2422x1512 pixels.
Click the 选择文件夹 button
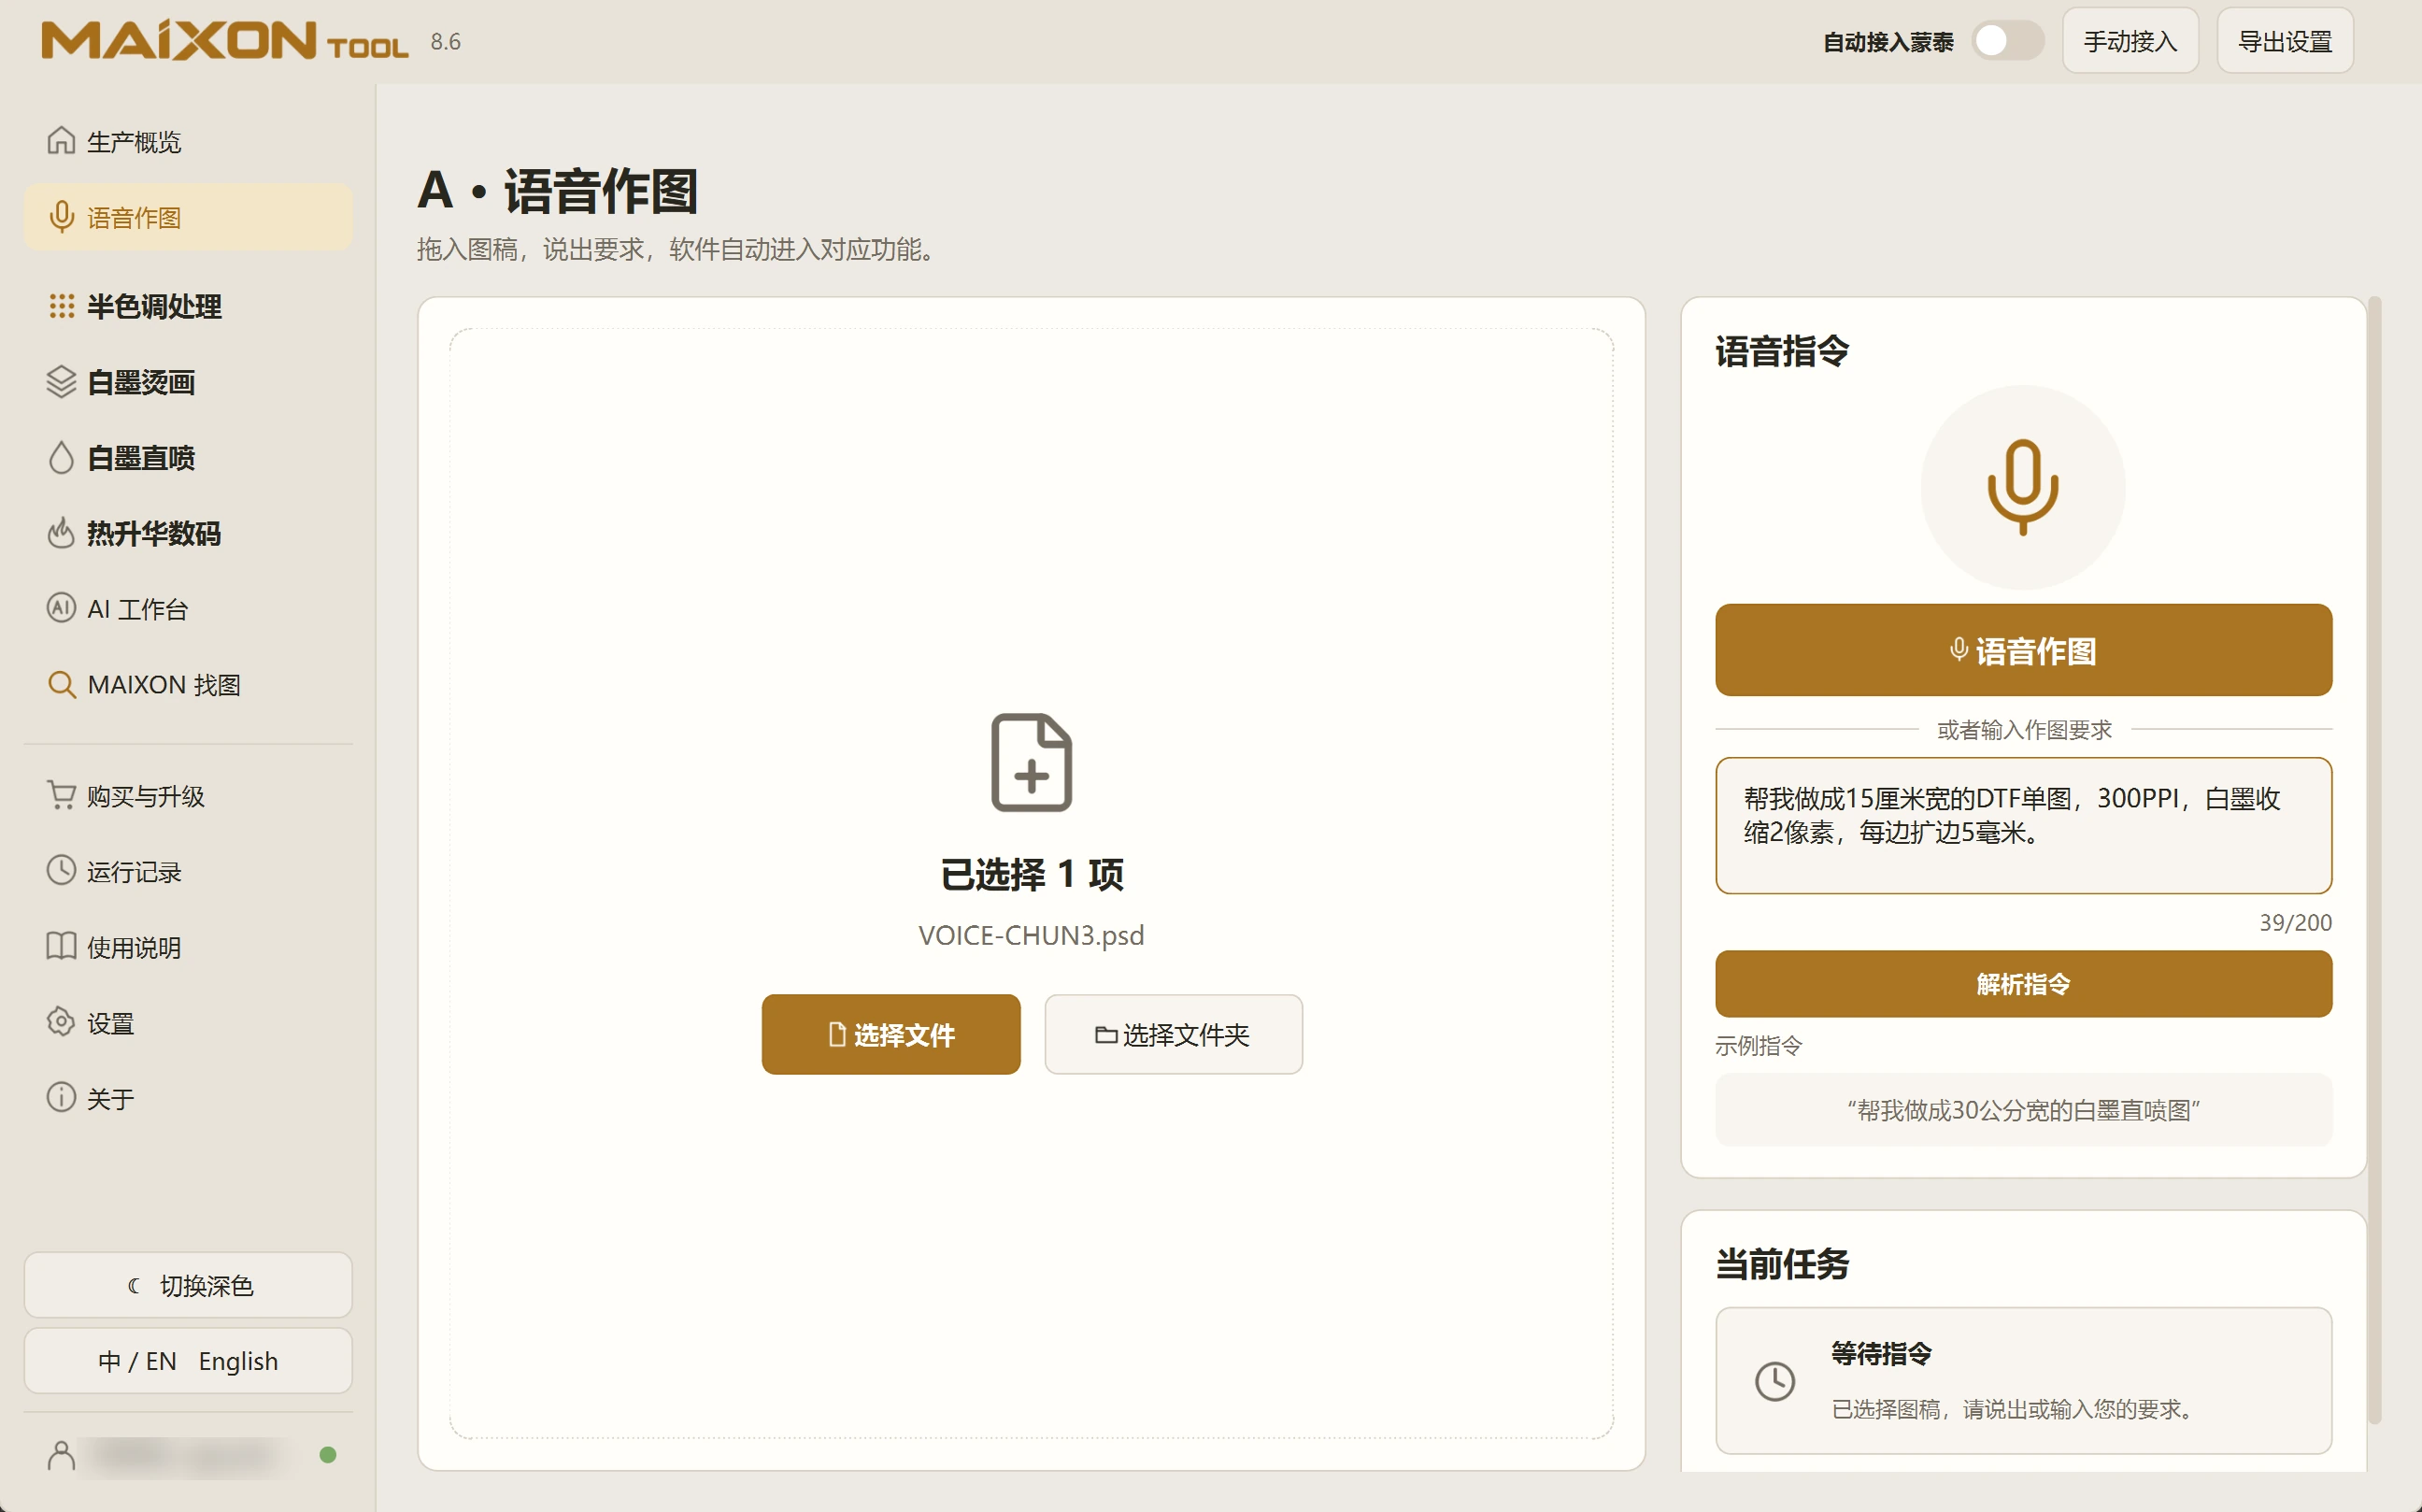click(x=1173, y=1034)
